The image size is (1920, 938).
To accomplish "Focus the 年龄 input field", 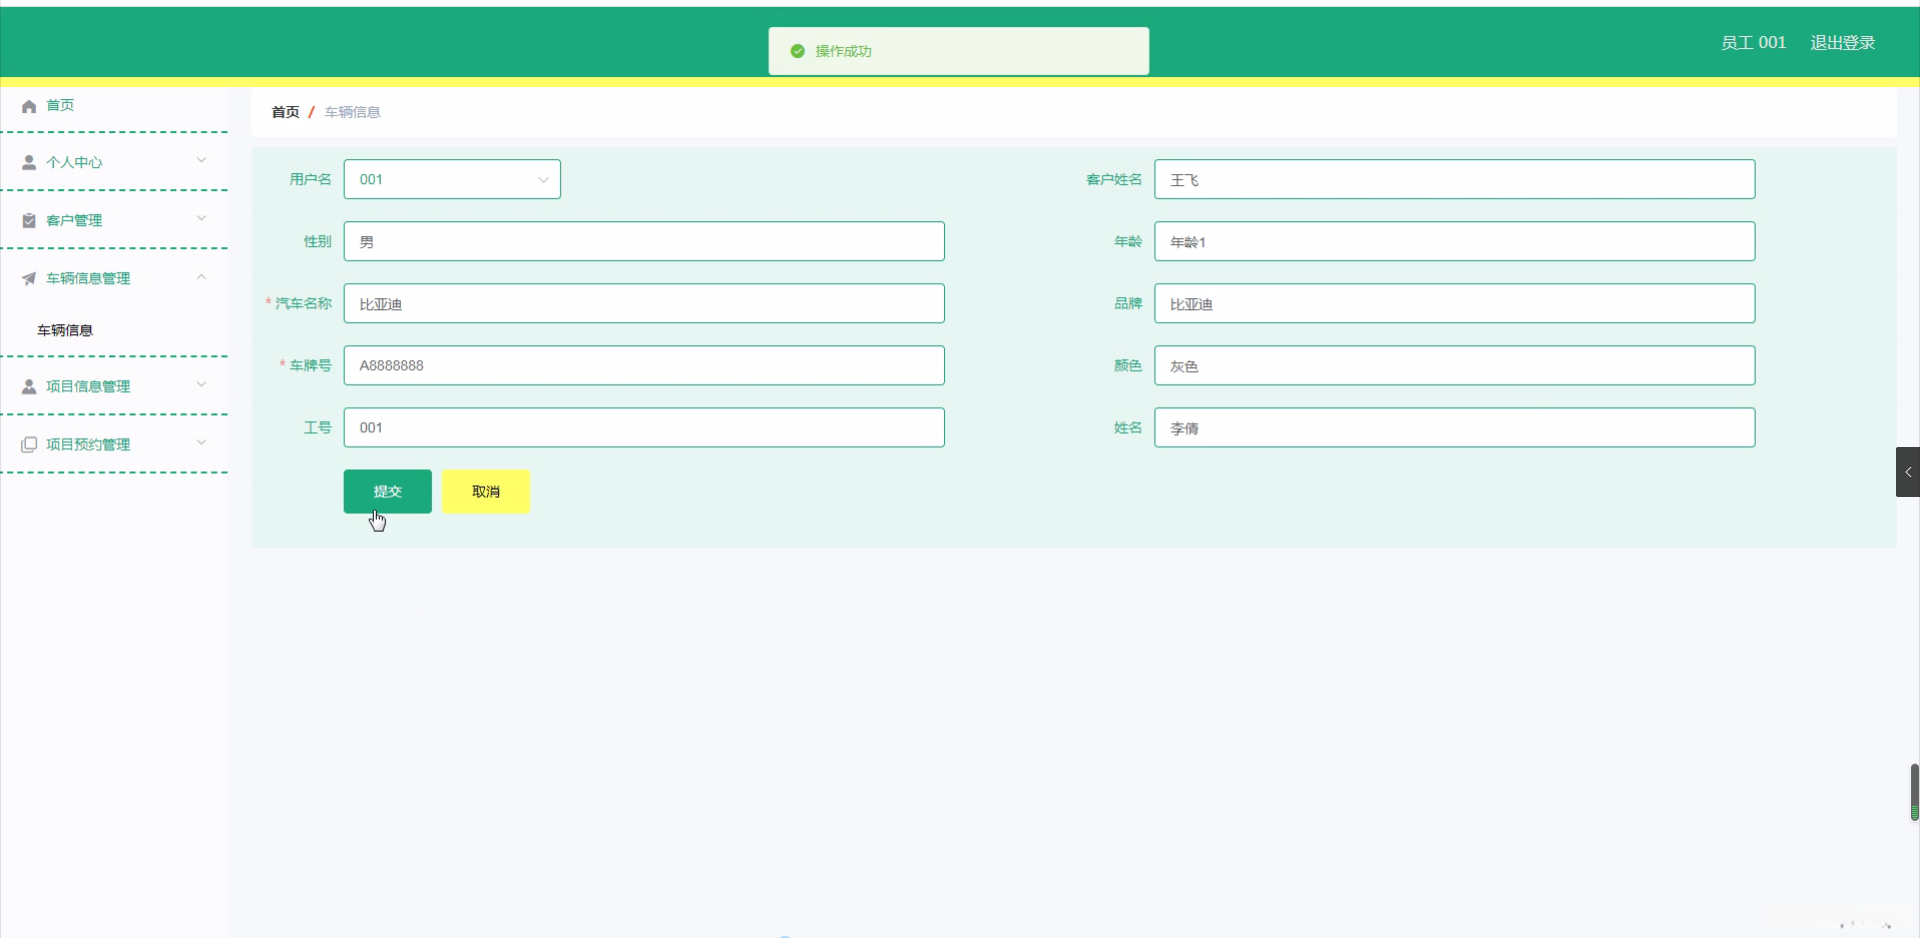I will (x=1454, y=241).
